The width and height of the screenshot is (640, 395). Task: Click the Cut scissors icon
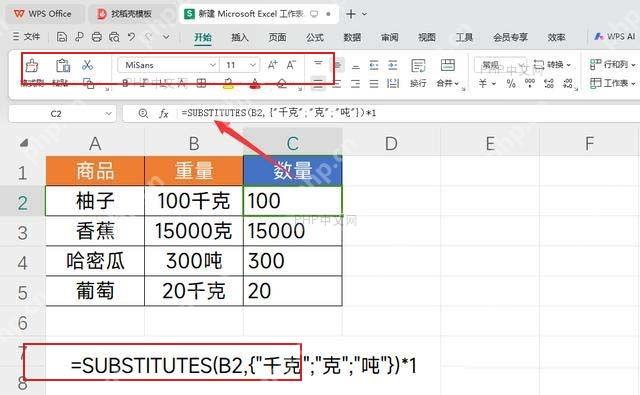click(87, 65)
